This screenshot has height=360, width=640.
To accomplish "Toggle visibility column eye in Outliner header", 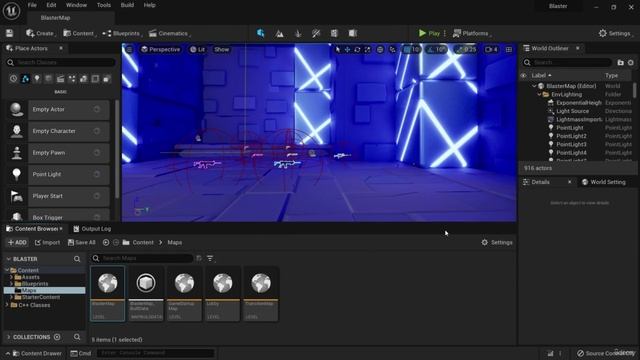I will [523, 76].
